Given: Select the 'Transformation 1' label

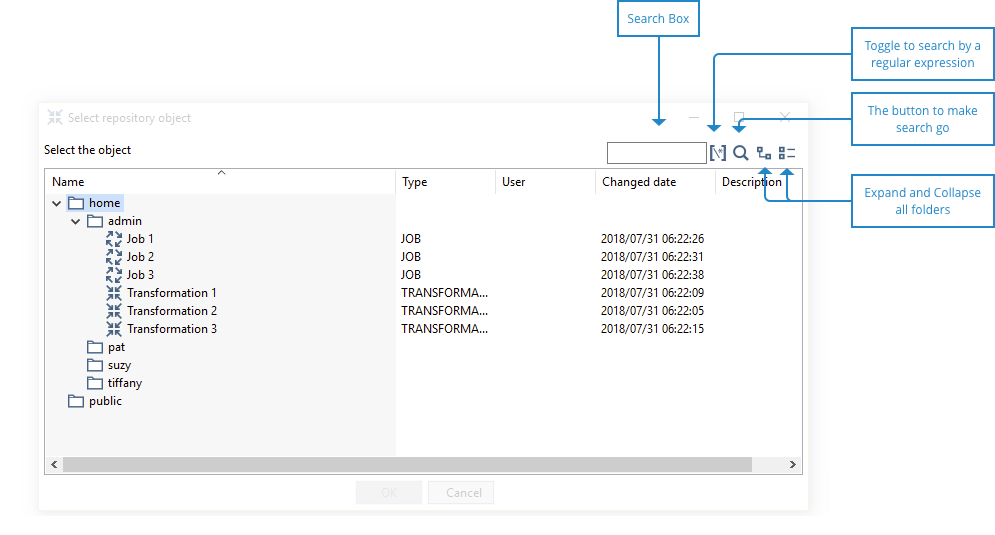Looking at the screenshot, I should pyautogui.click(x=172, y=293).
